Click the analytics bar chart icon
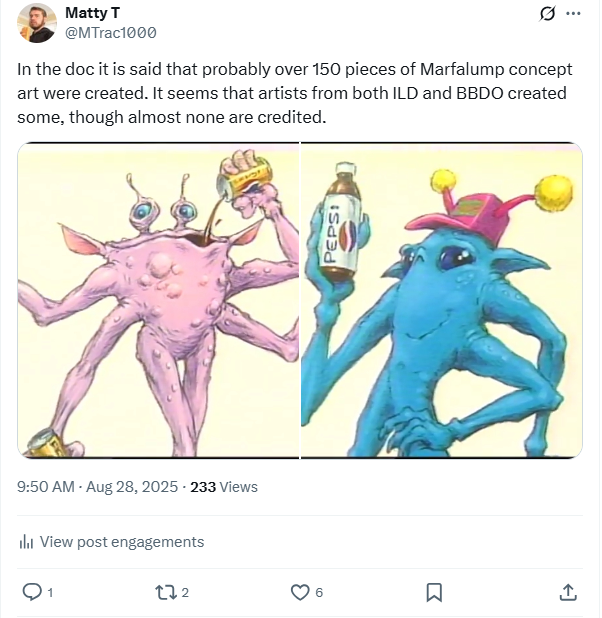This screenshot has height=618, width=602. (x=27, y=542)
